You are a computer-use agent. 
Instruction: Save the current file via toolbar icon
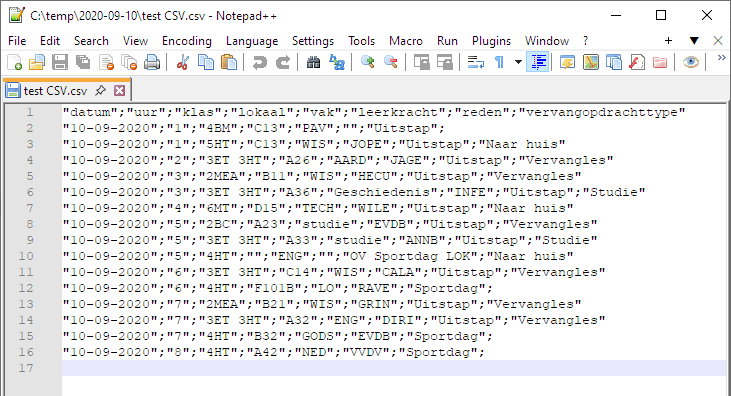point(60,62)
